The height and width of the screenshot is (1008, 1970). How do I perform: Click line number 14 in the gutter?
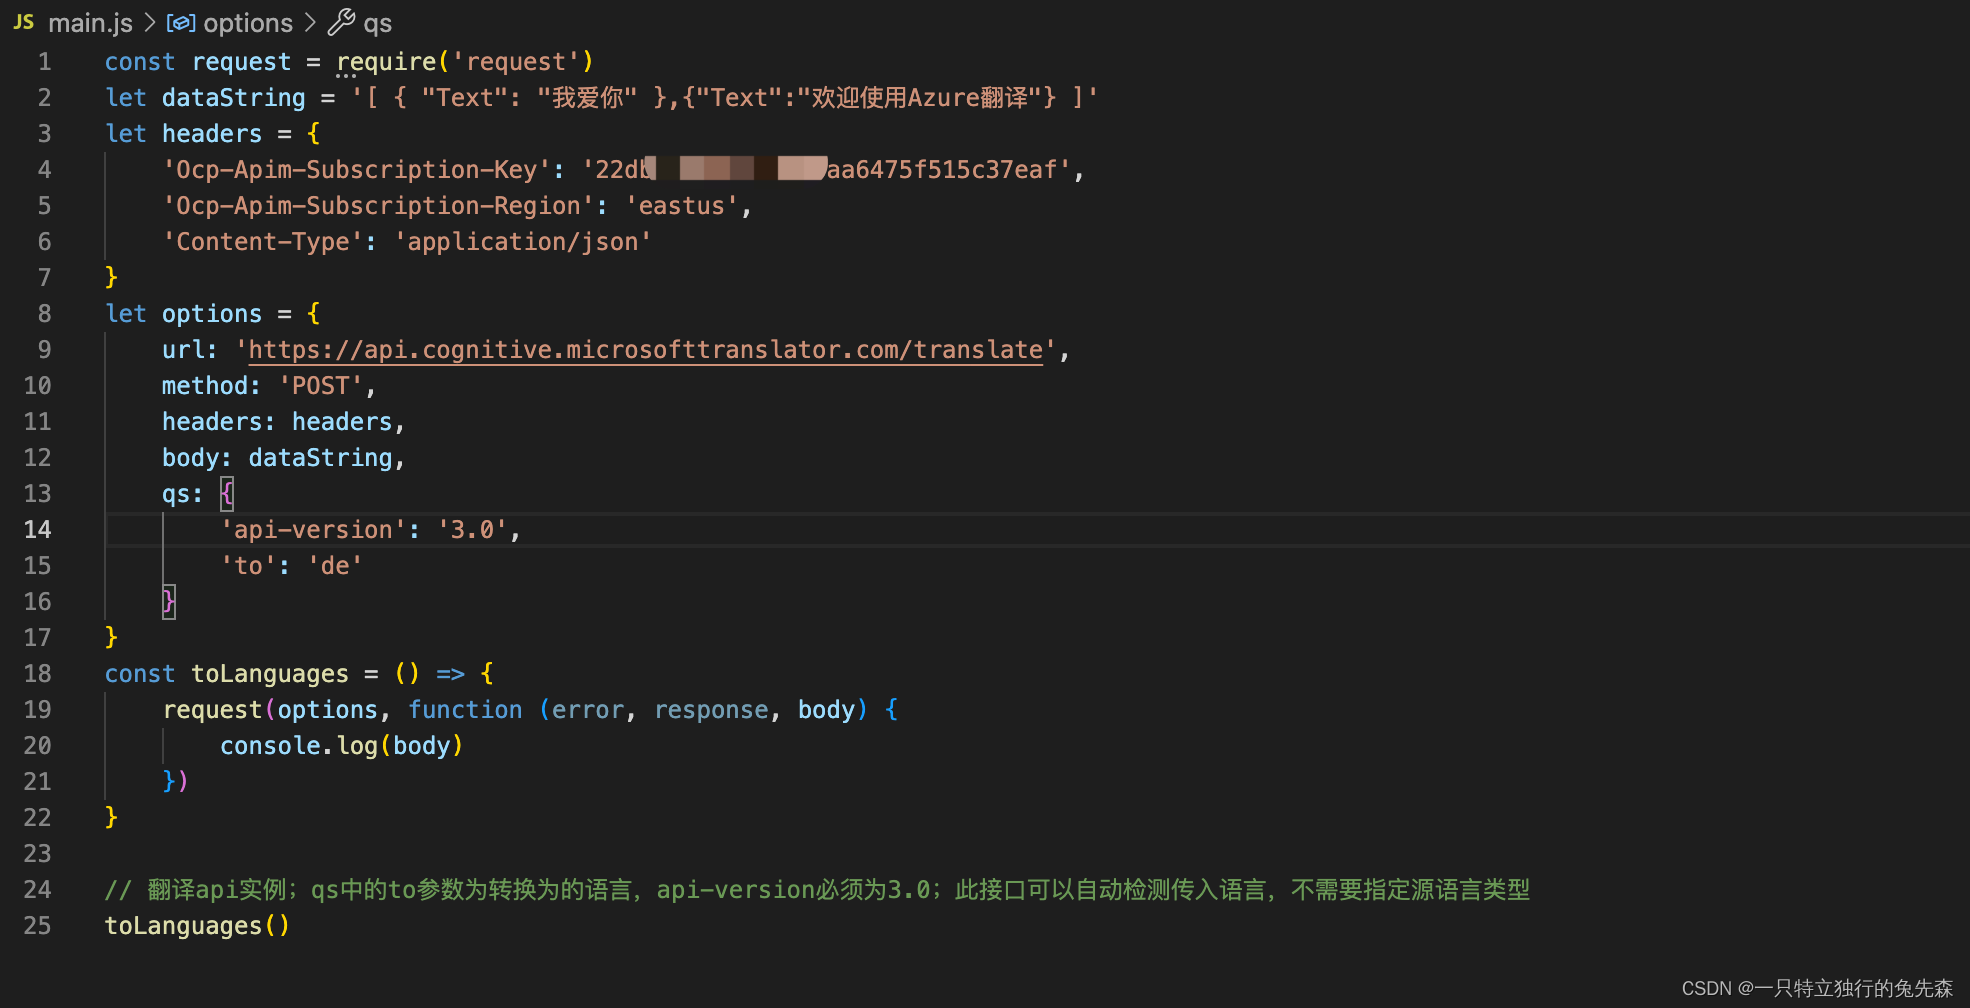[38, 529]
